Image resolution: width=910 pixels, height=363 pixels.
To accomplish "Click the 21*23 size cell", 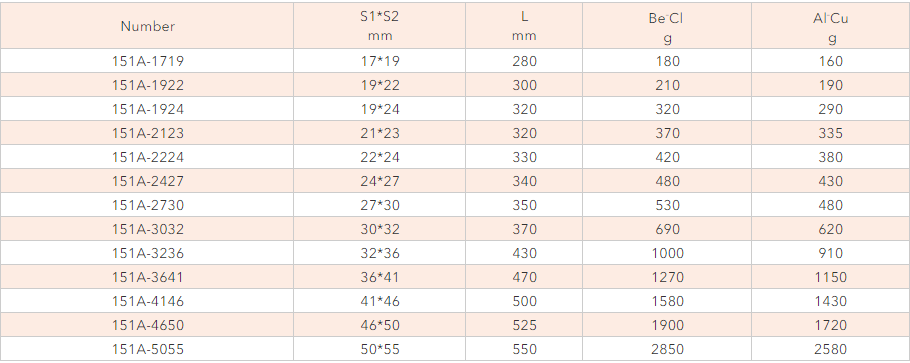I will coord(380,133).
